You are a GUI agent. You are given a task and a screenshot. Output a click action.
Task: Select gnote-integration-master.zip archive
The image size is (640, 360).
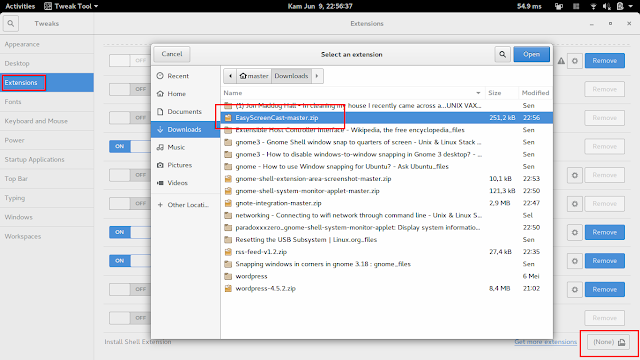[x=387, y=203]
